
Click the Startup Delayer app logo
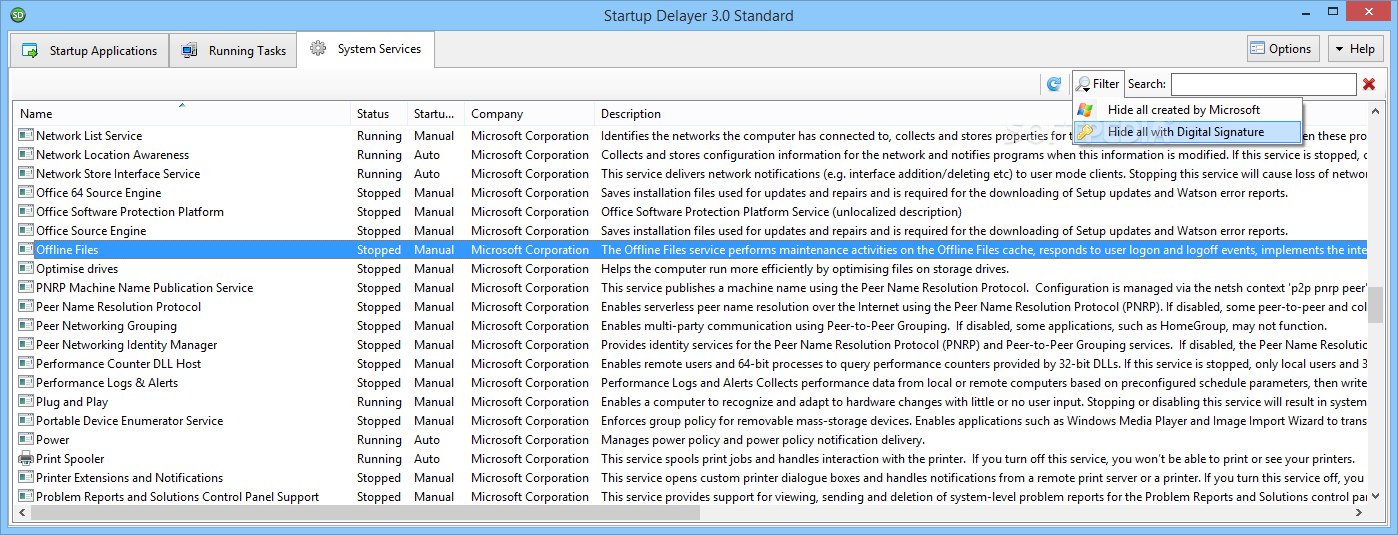point(17,15)
